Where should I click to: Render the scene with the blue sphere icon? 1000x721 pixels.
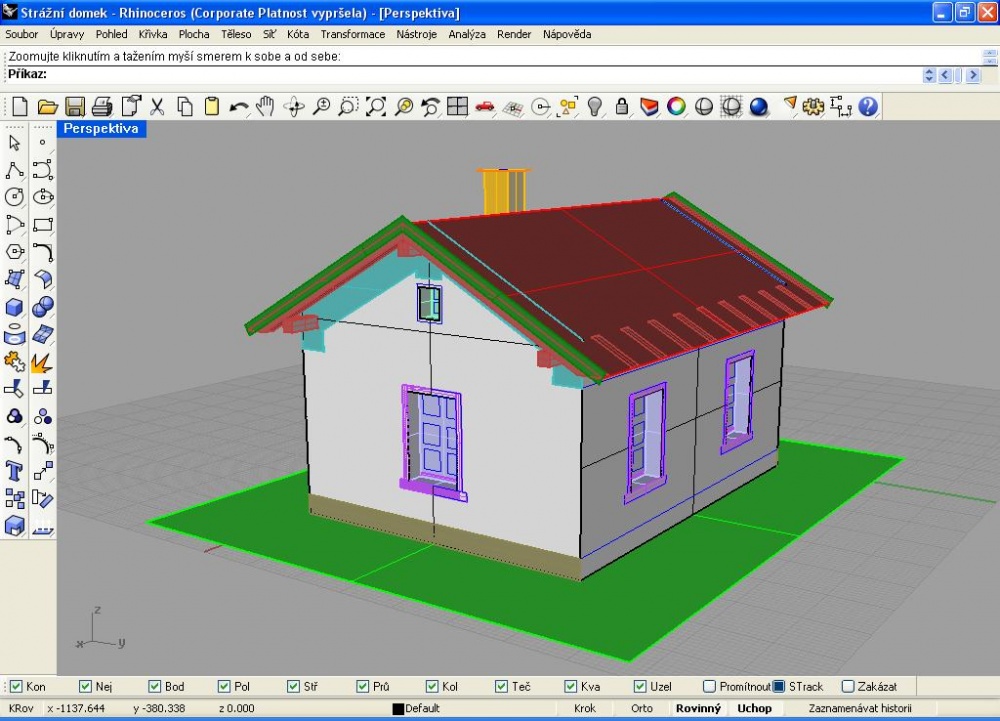758,106
